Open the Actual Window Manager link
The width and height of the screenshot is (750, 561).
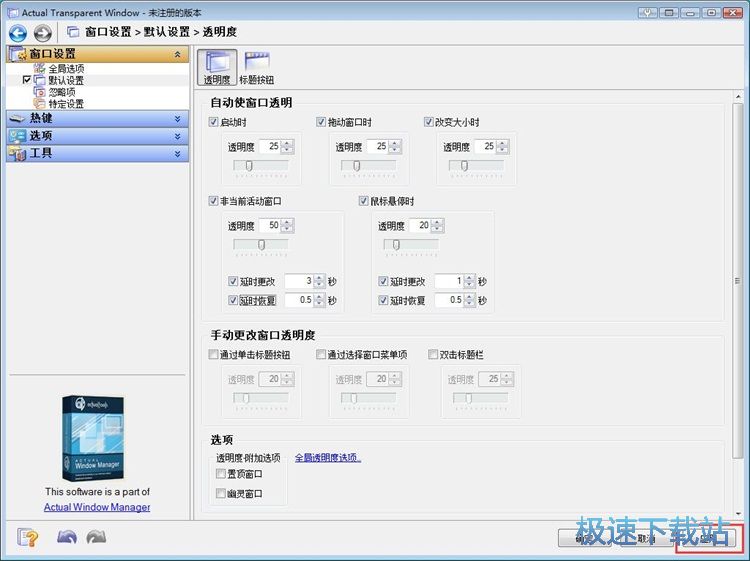click(97, 507)
